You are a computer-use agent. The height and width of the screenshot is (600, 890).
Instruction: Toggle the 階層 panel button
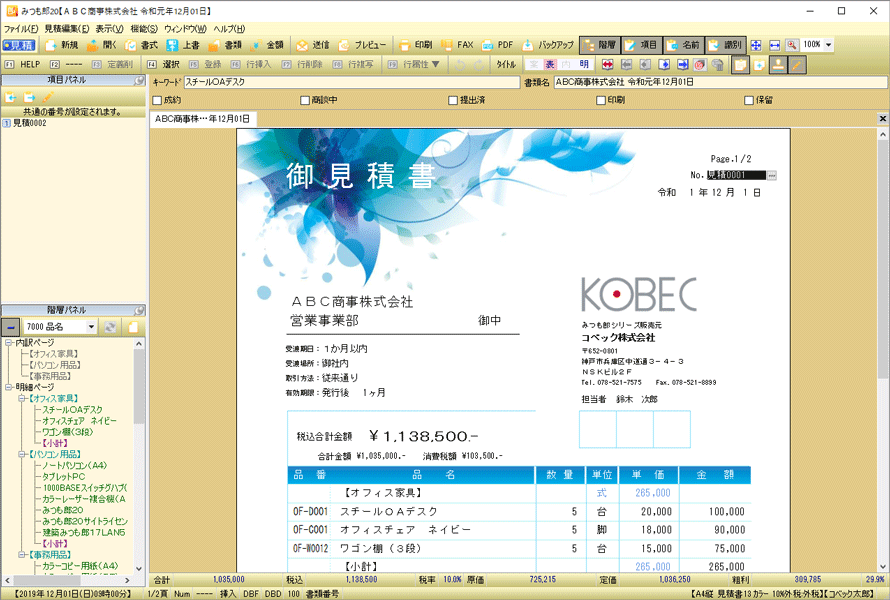599,45
